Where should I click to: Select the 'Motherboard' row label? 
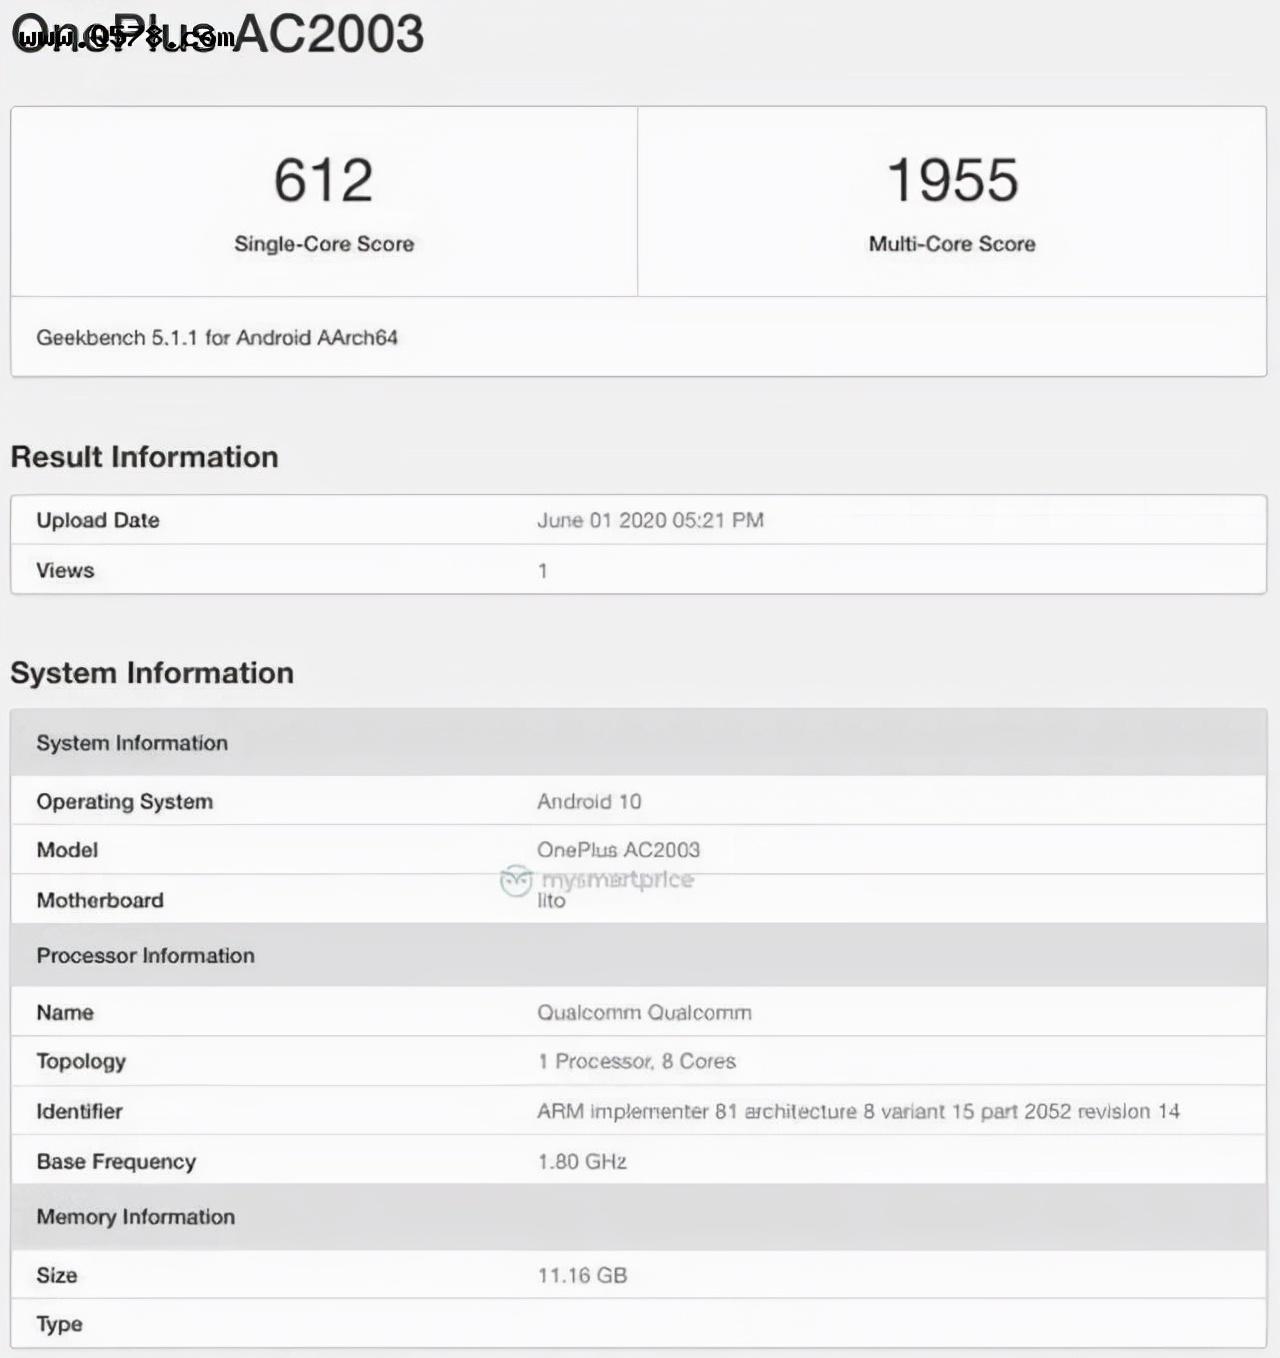(100, 900)
